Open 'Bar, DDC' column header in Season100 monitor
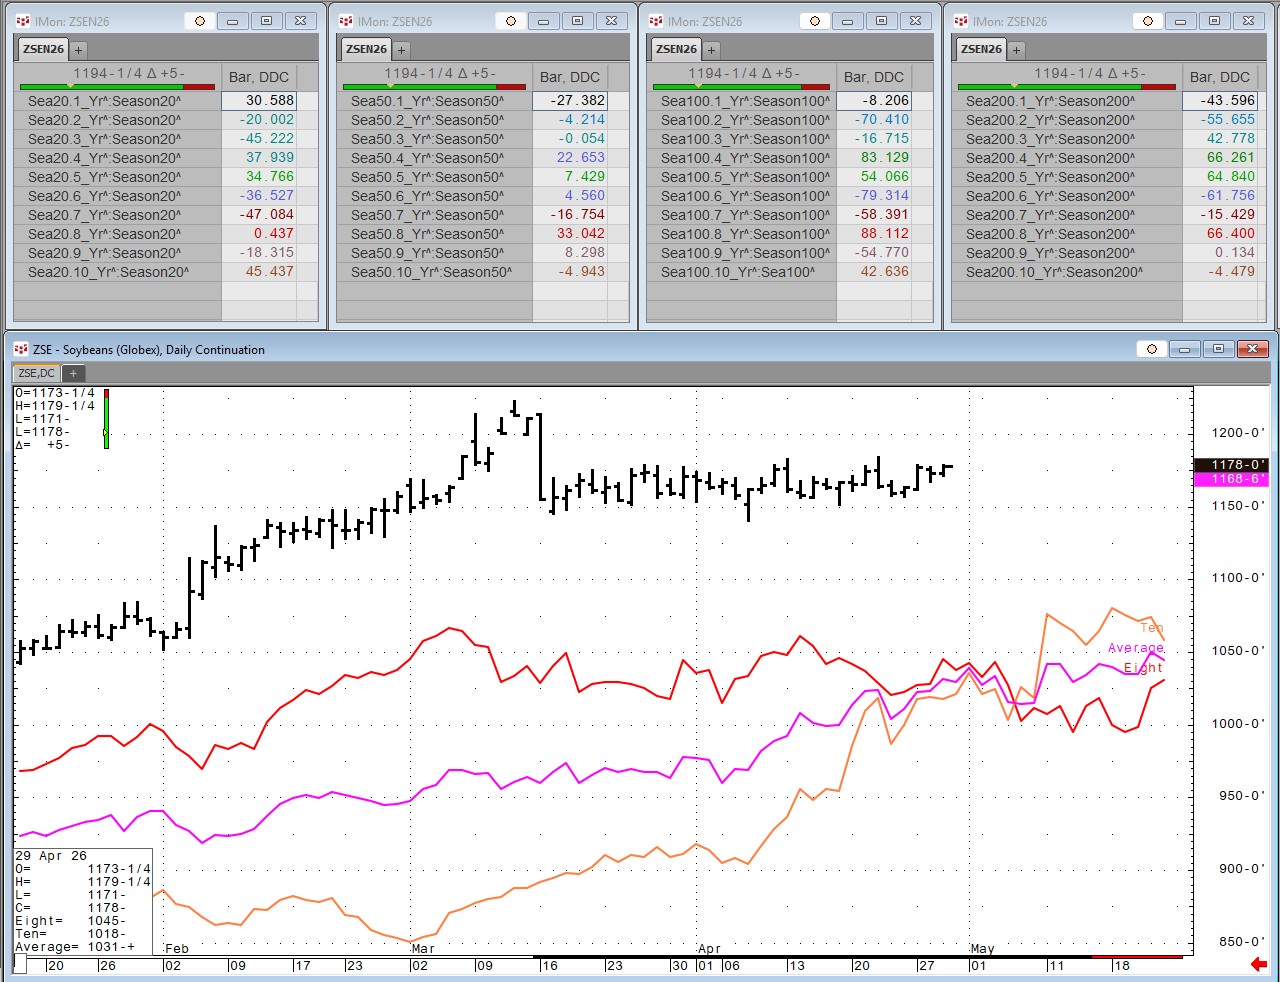Viewport: 1280px width, 982px height. (x=873, y=77)
